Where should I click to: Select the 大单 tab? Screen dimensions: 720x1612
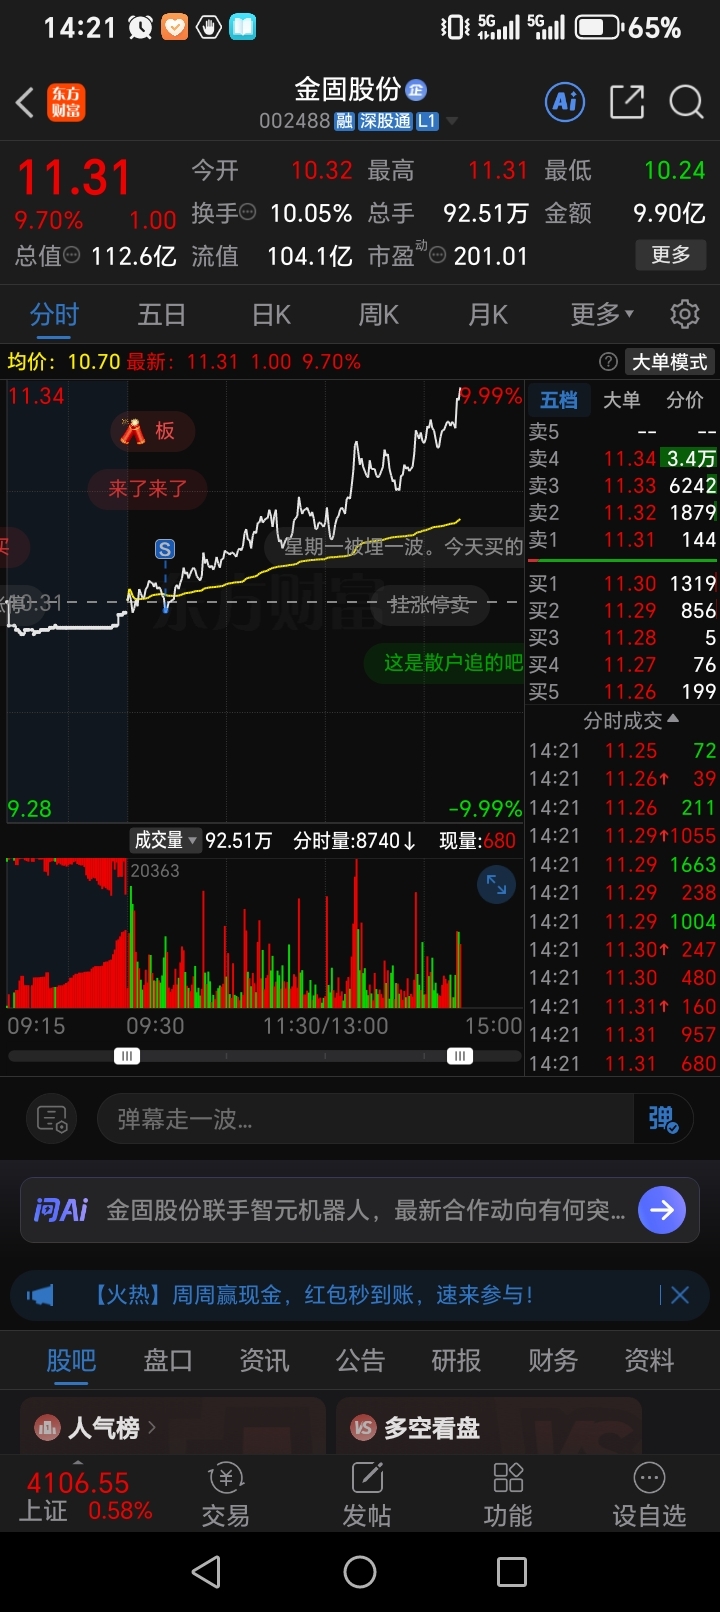tap(621, 401)
